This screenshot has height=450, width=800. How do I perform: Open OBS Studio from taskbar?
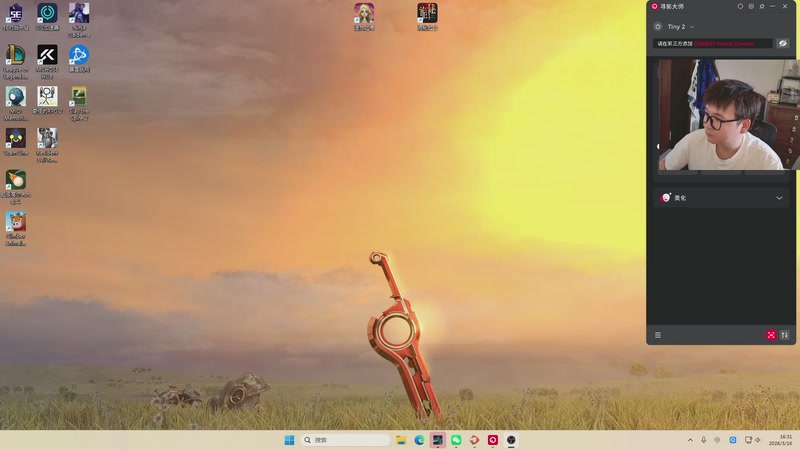[x=511, y=440]
